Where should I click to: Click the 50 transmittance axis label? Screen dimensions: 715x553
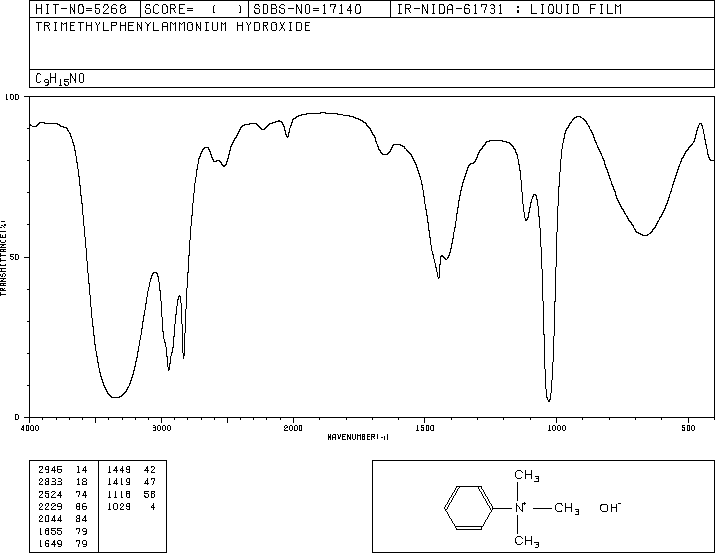16,257
